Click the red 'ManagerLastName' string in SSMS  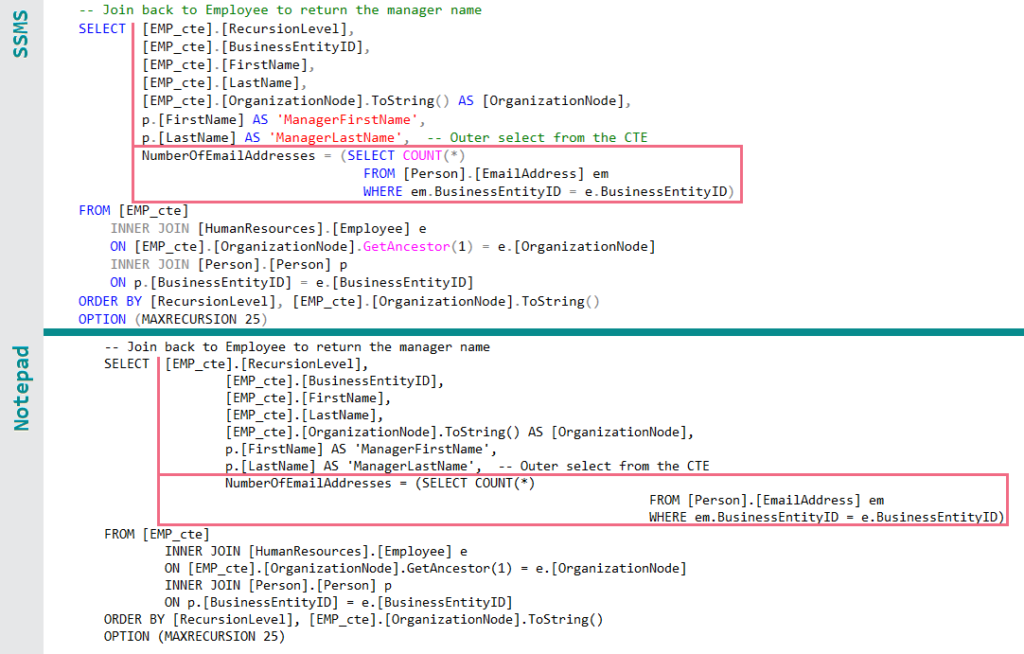(x=335, y=138)
